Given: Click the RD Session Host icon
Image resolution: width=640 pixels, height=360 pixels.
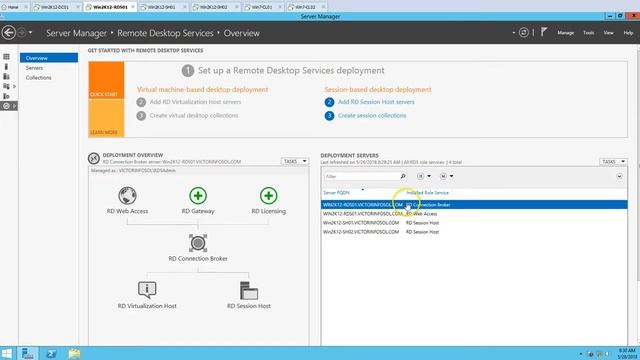Looking at the screenshot, I should pyautogui.click(x=249, y=290).
